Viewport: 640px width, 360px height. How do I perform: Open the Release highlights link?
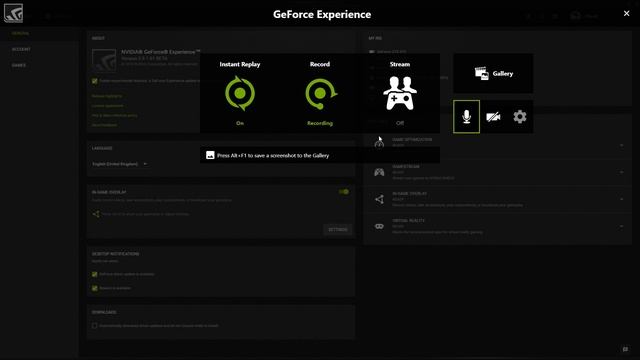[x=107, y=96]
